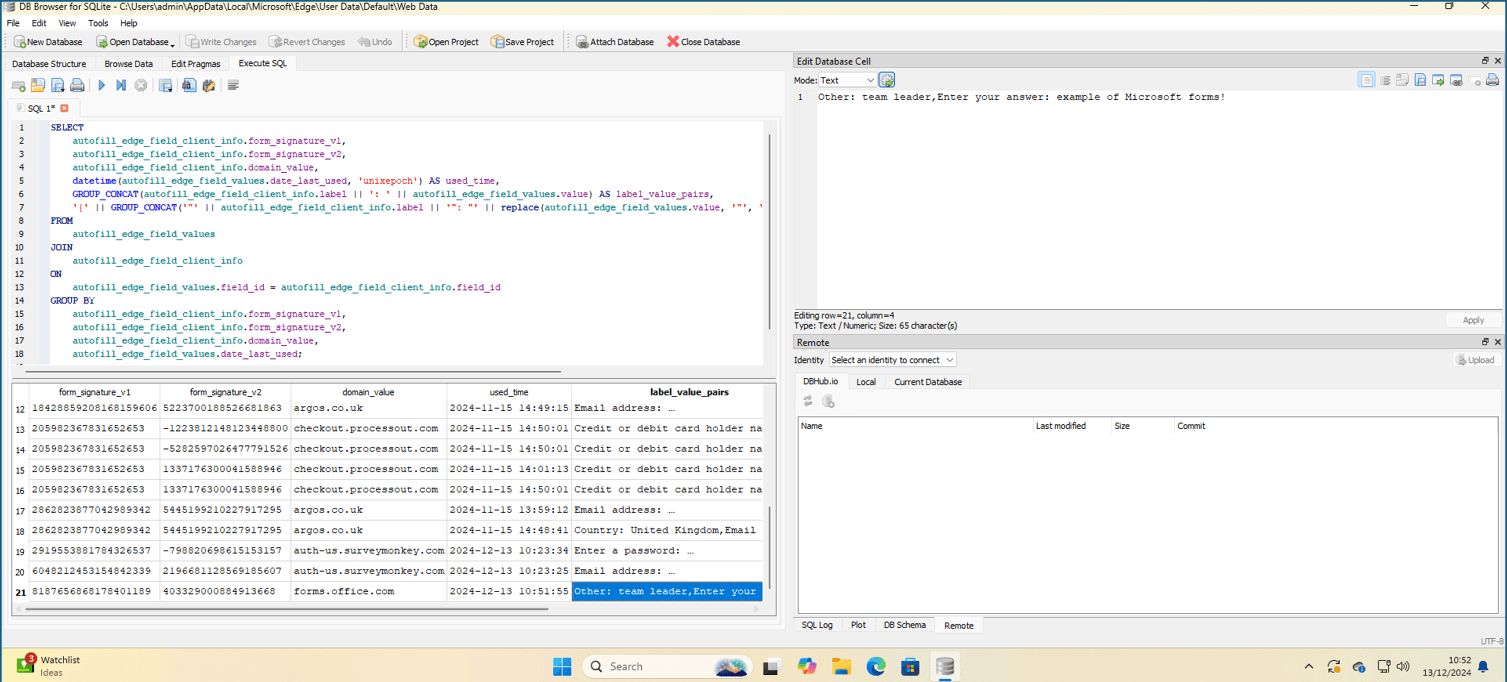Stop the running SQL query
1507x682 pixels.
click(139, 85)
